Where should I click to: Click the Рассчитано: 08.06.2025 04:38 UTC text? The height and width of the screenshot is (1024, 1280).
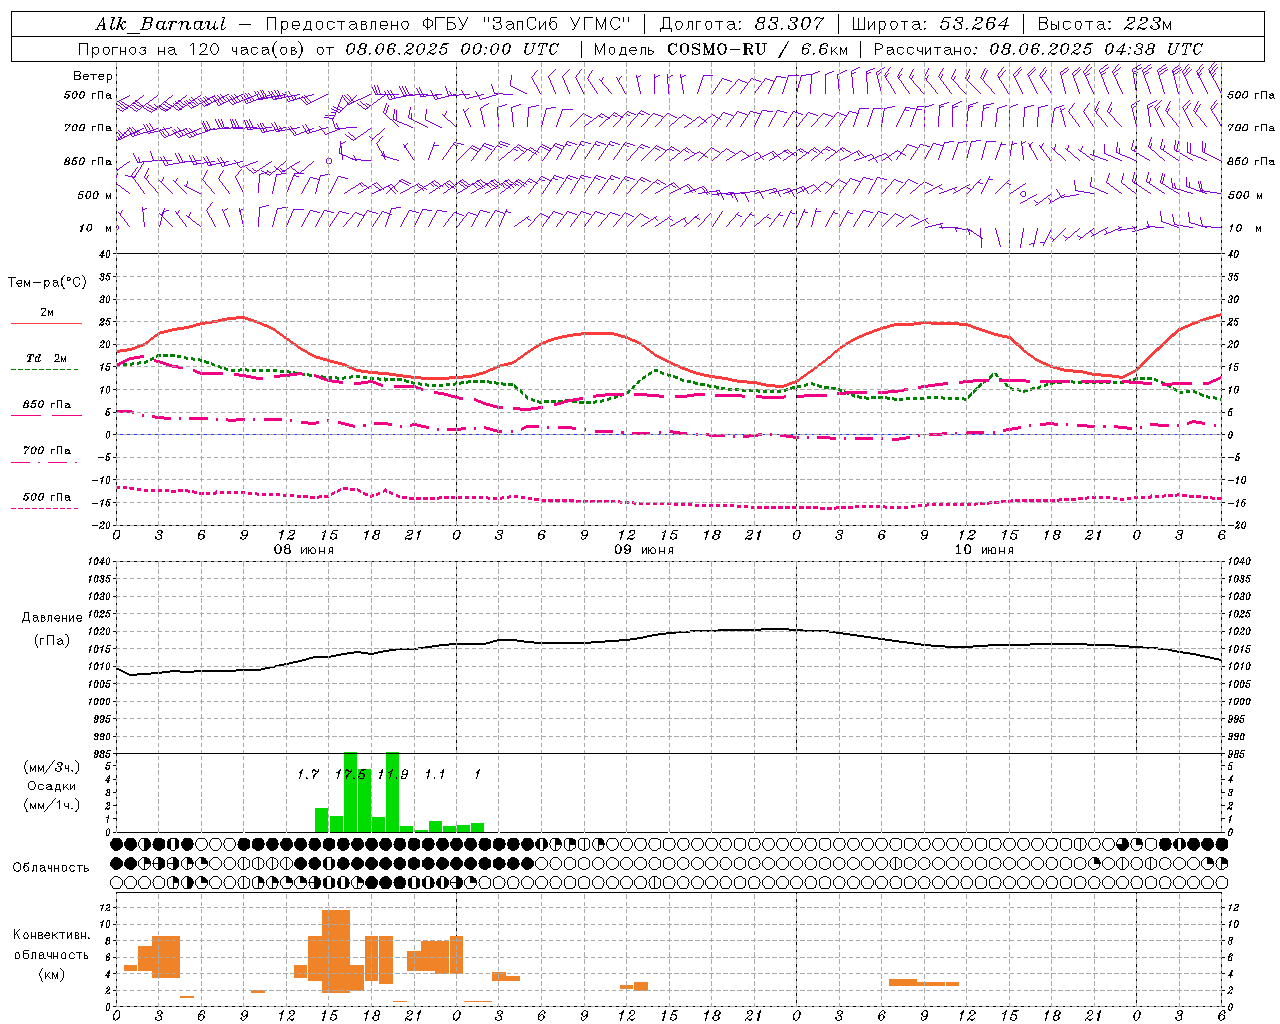click(x=1038, y=49)
